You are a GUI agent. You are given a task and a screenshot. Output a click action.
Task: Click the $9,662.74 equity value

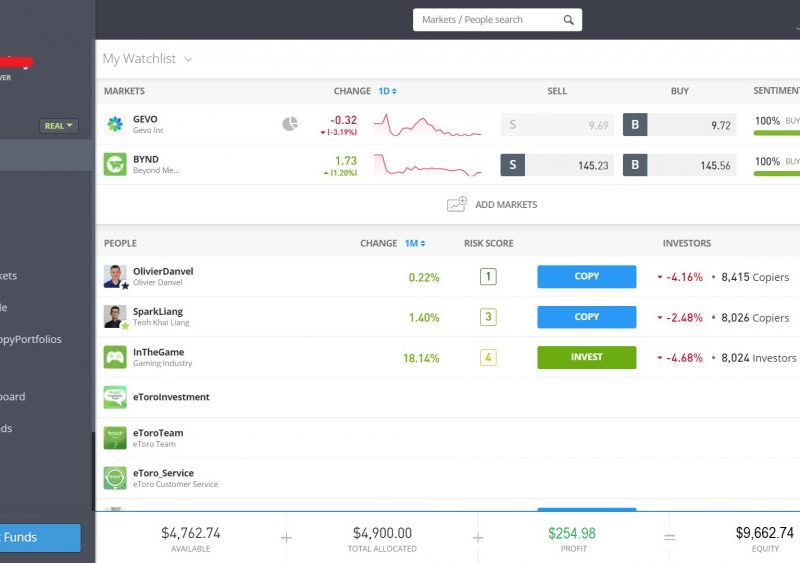pos(765,533)
